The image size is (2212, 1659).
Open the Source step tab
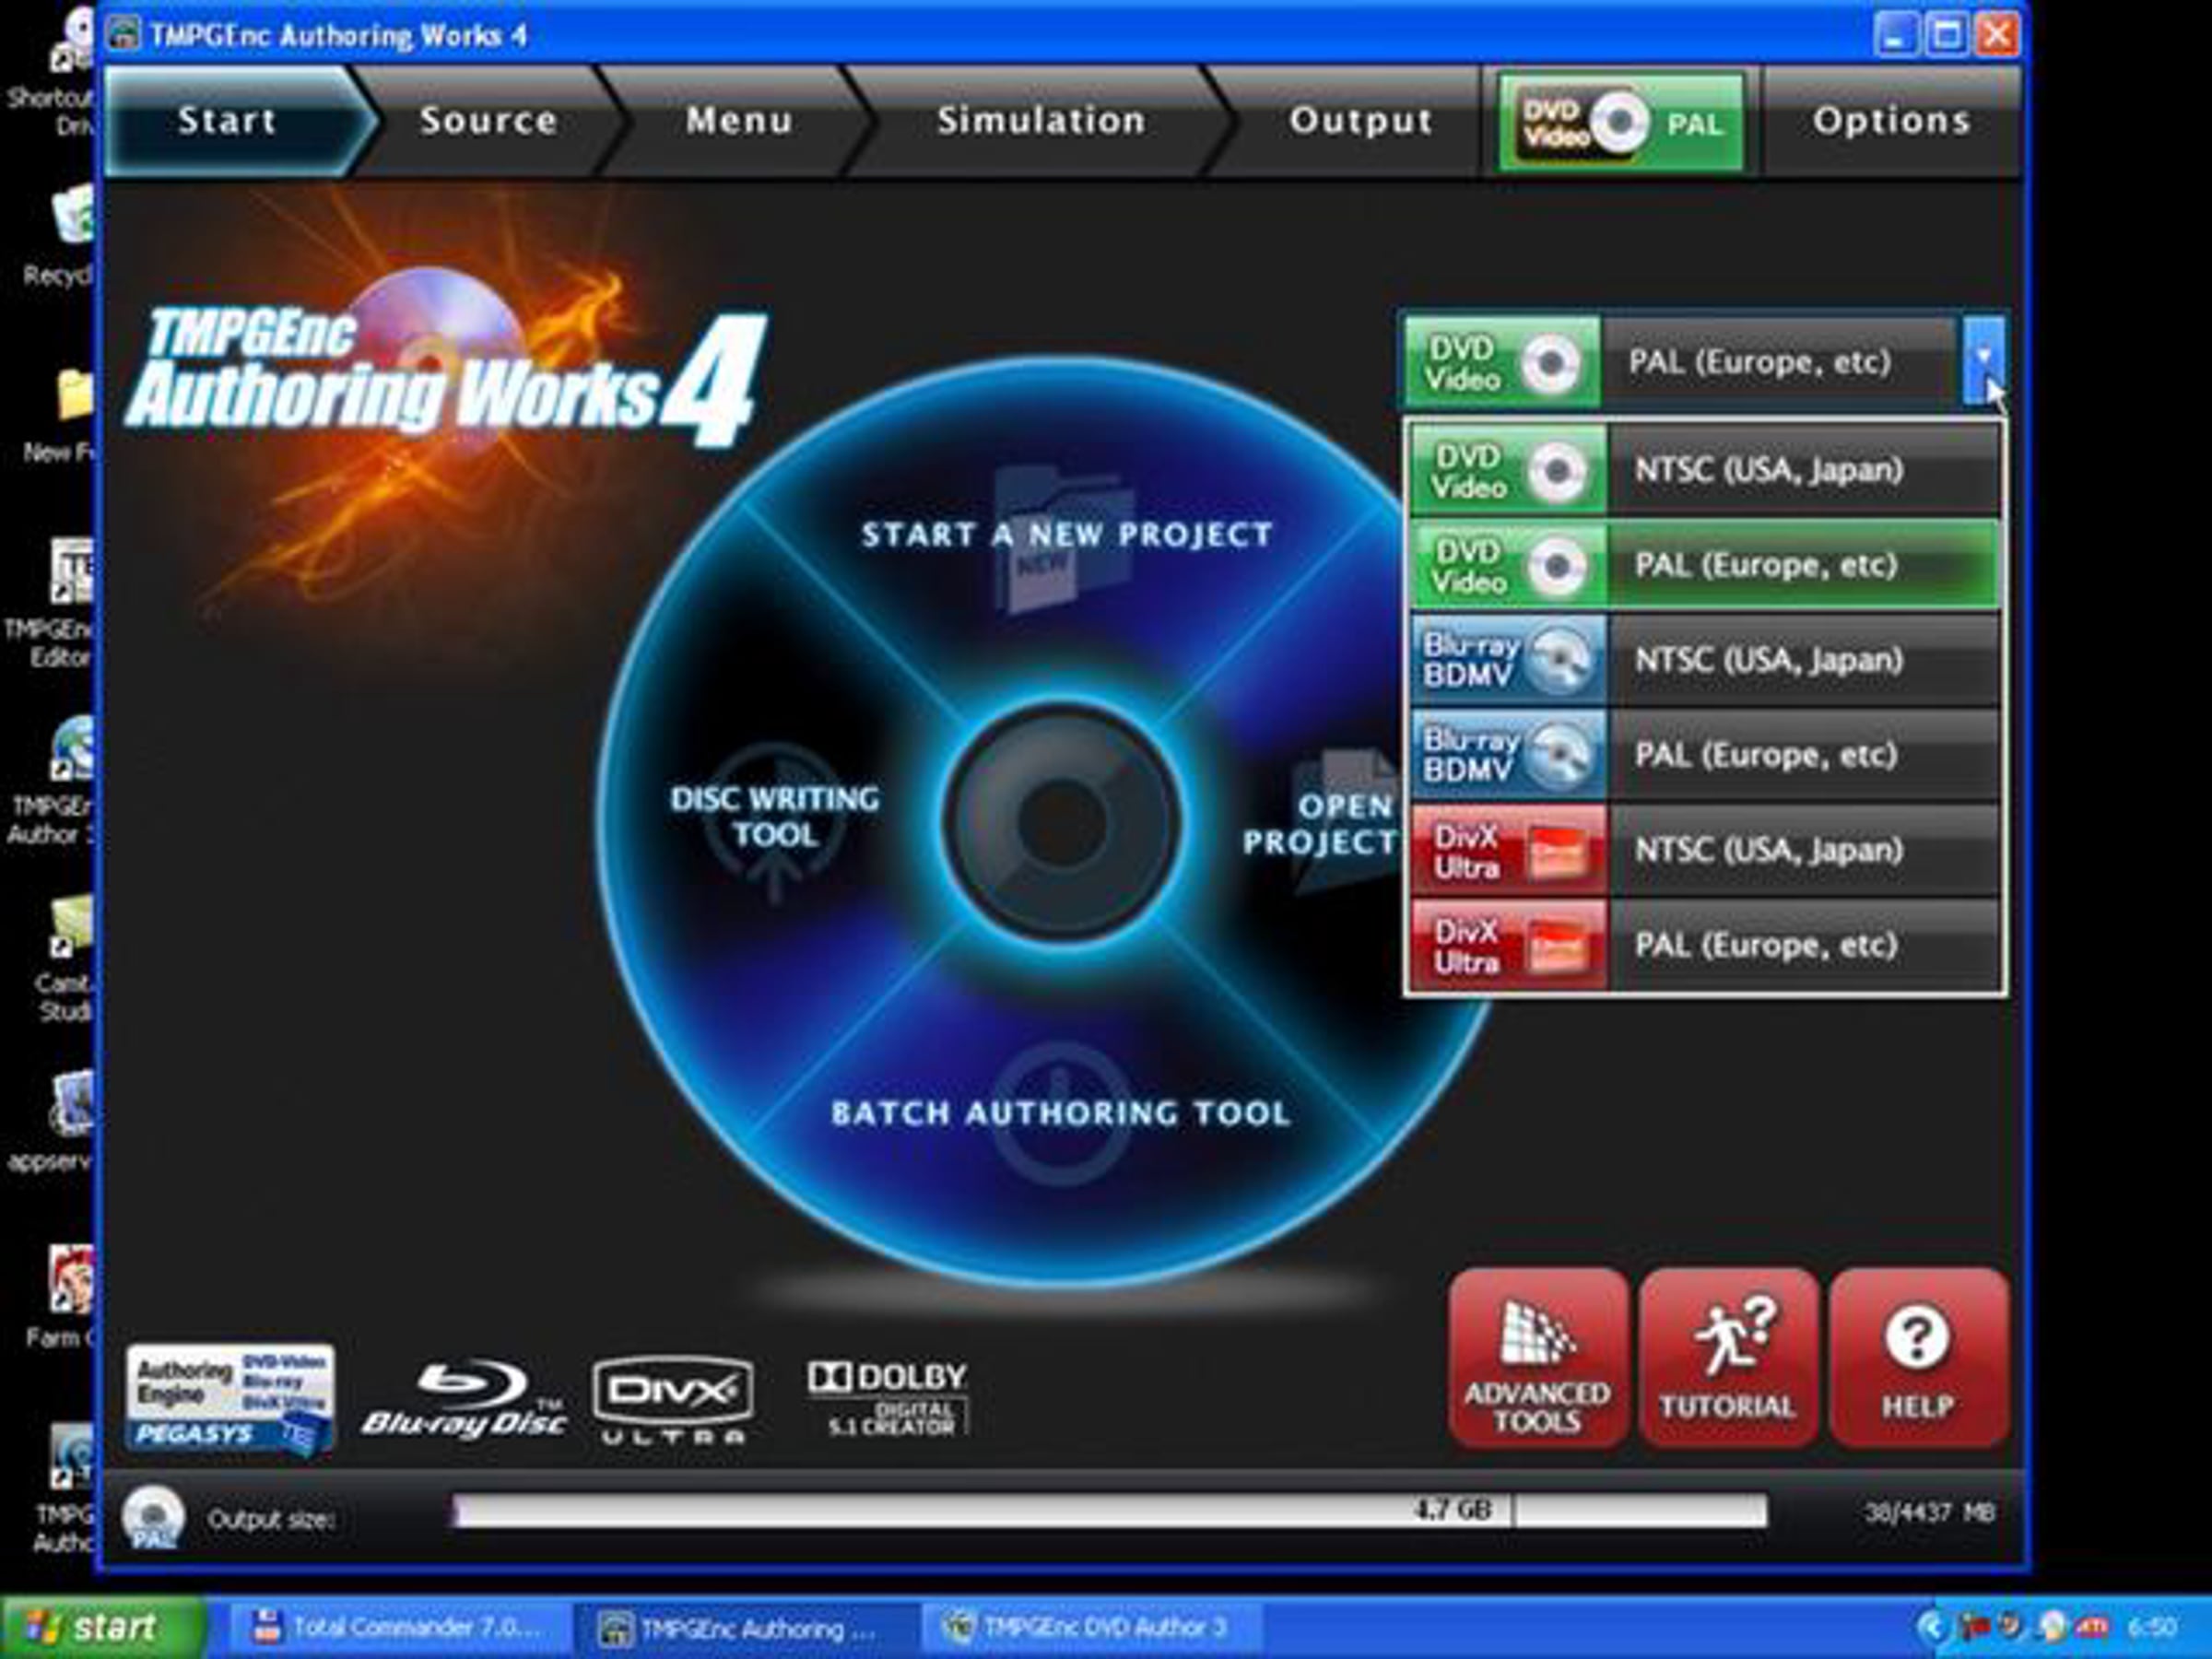coord(488,121)
